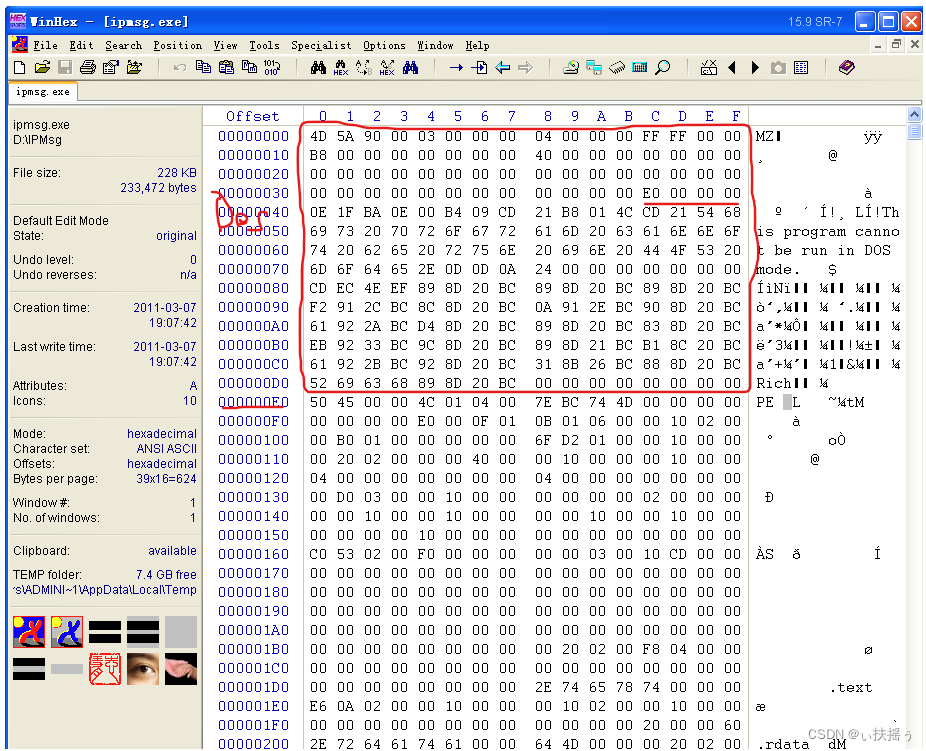Click the black left triangle navigation icon
The height and width of the screenshot is (751, 926).
(x=732, y=68)
